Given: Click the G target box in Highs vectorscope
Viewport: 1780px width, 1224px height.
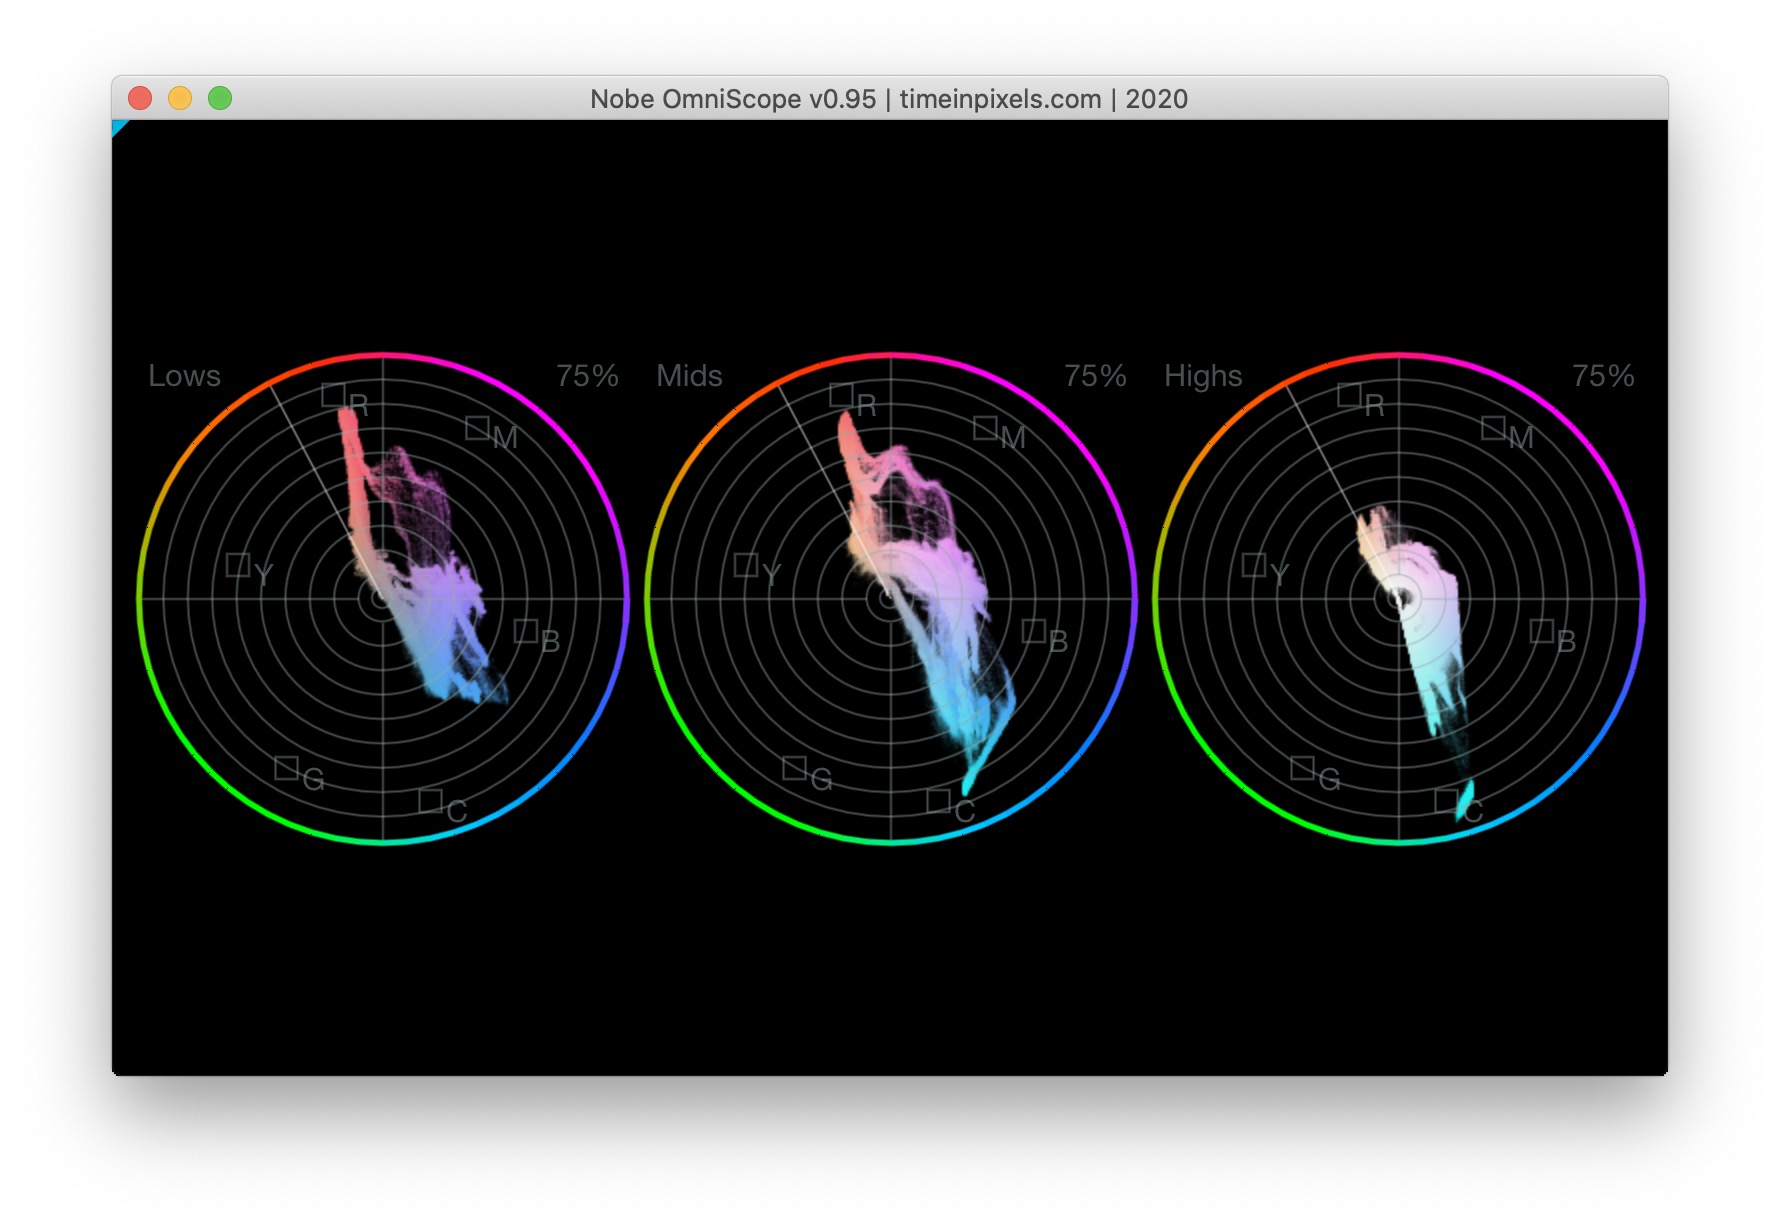Looking at the screenshot, I should 1303,768.
